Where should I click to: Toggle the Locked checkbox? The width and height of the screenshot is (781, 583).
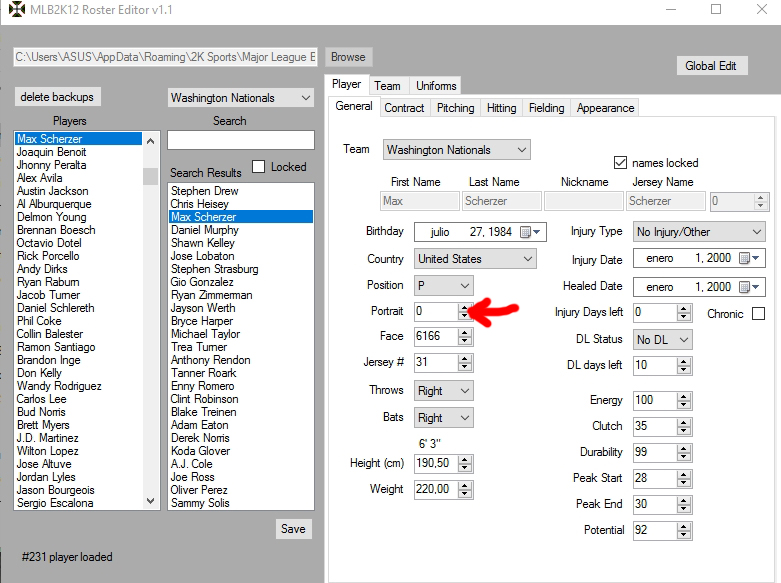click(259, 167)
